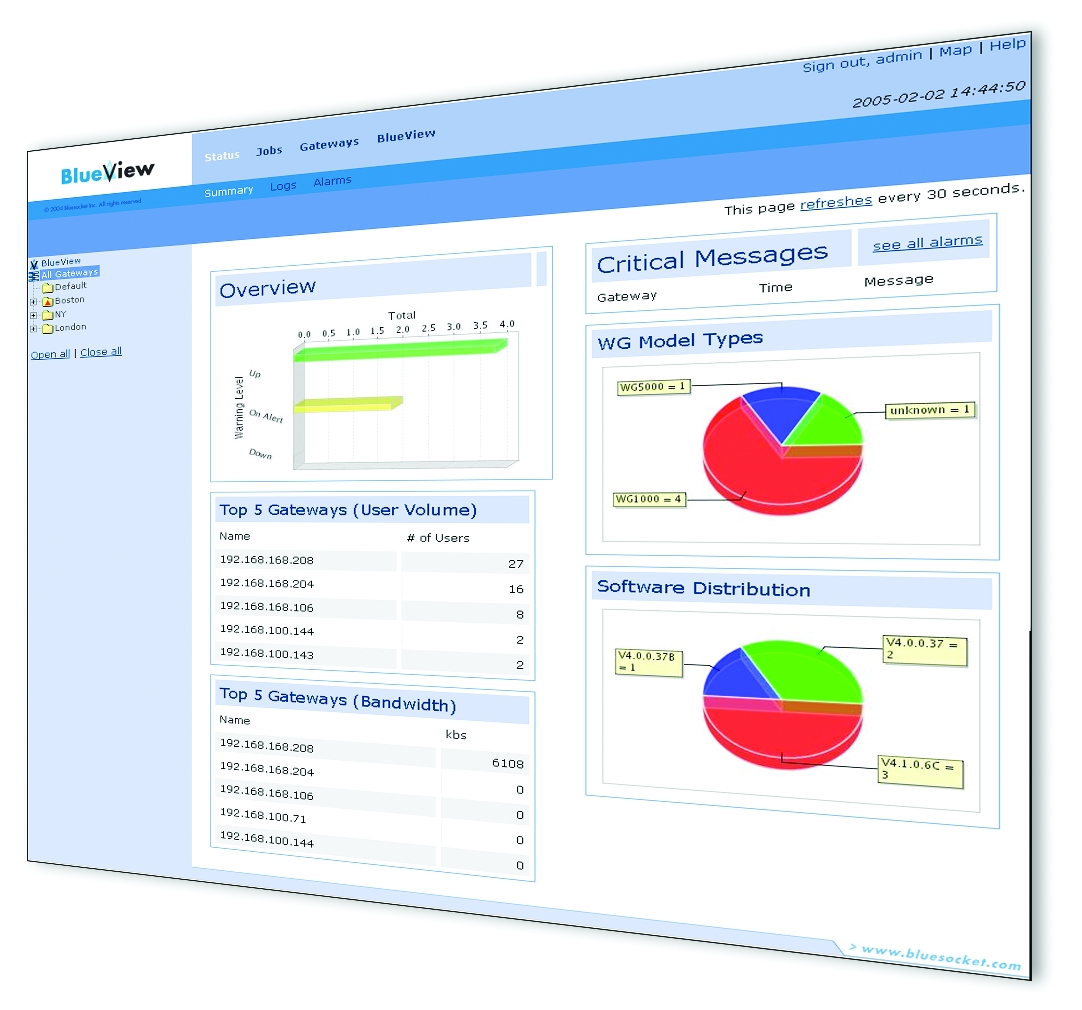Viewport: 1082px width, 1010px height.
Task: Expand the London tree node
Action: pyautogui.click(x=33, y=329)
